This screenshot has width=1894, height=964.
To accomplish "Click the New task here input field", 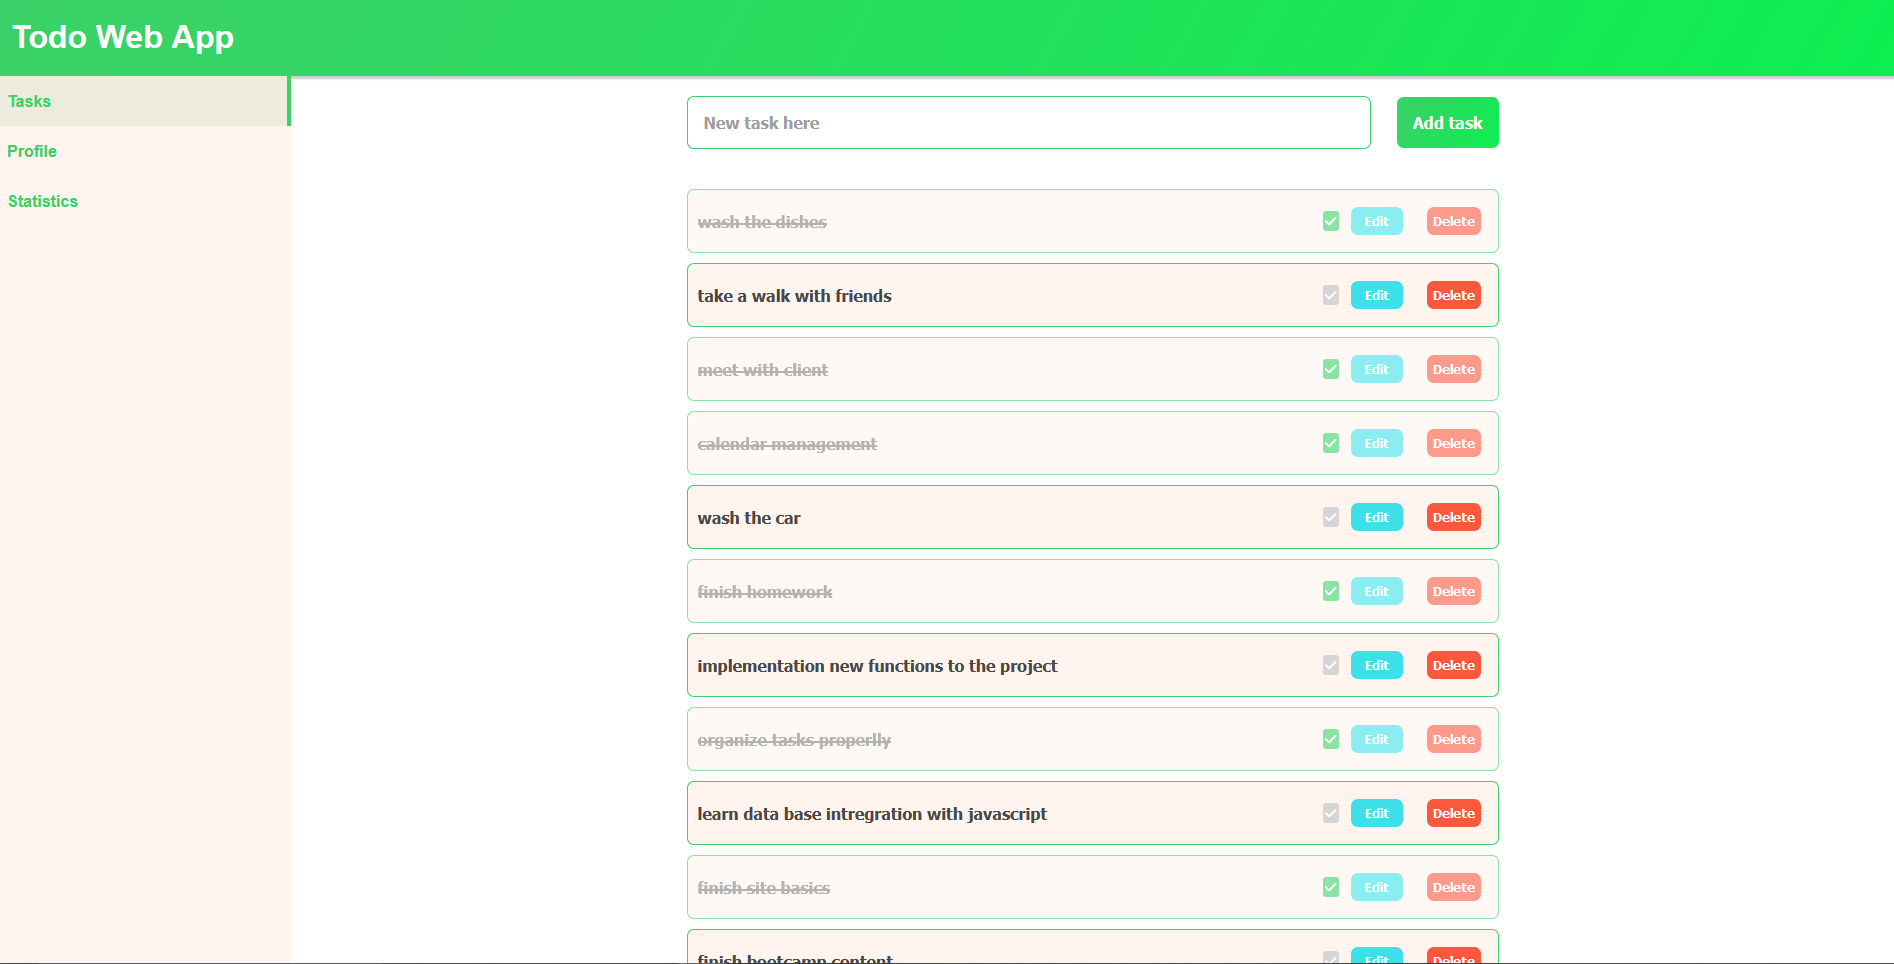I will coord(1028,122).
